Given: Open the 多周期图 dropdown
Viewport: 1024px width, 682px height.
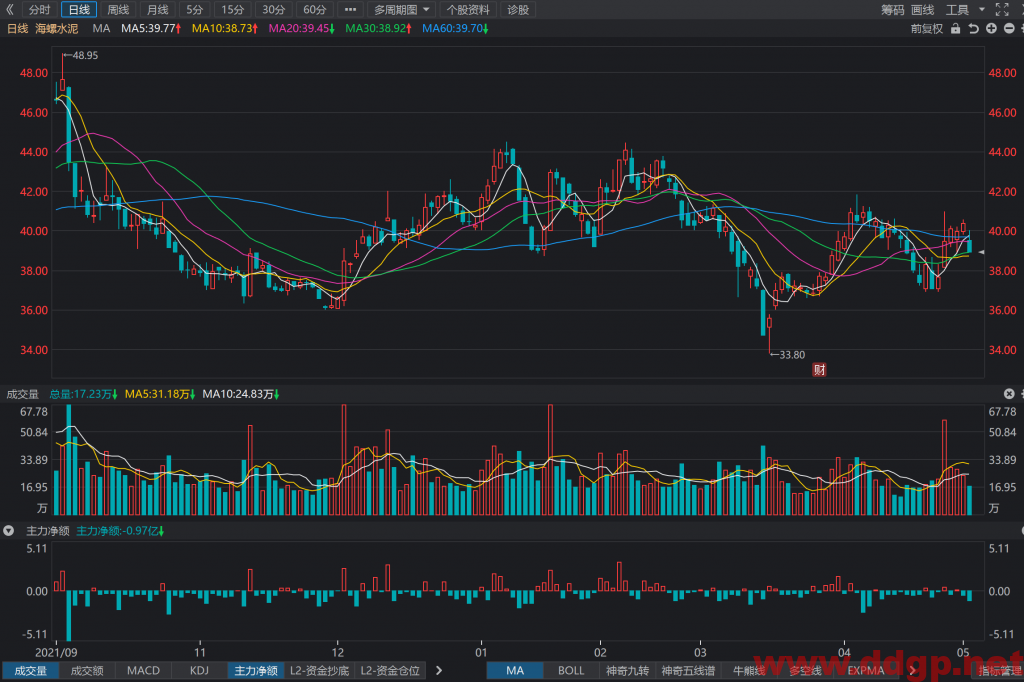Looking at the screenshot, I should click(x=401, y=10).
